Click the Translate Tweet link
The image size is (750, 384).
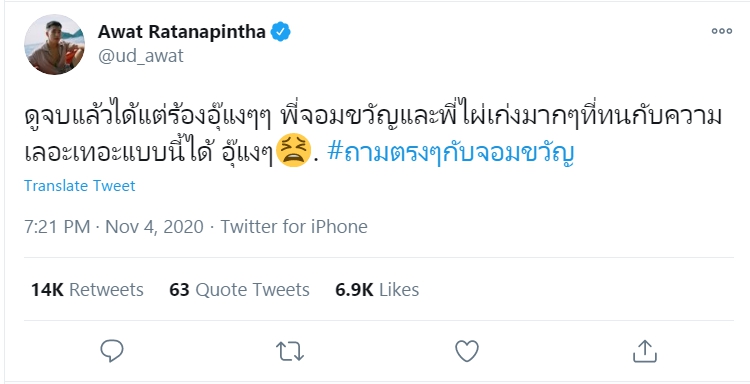pos(80,186)
